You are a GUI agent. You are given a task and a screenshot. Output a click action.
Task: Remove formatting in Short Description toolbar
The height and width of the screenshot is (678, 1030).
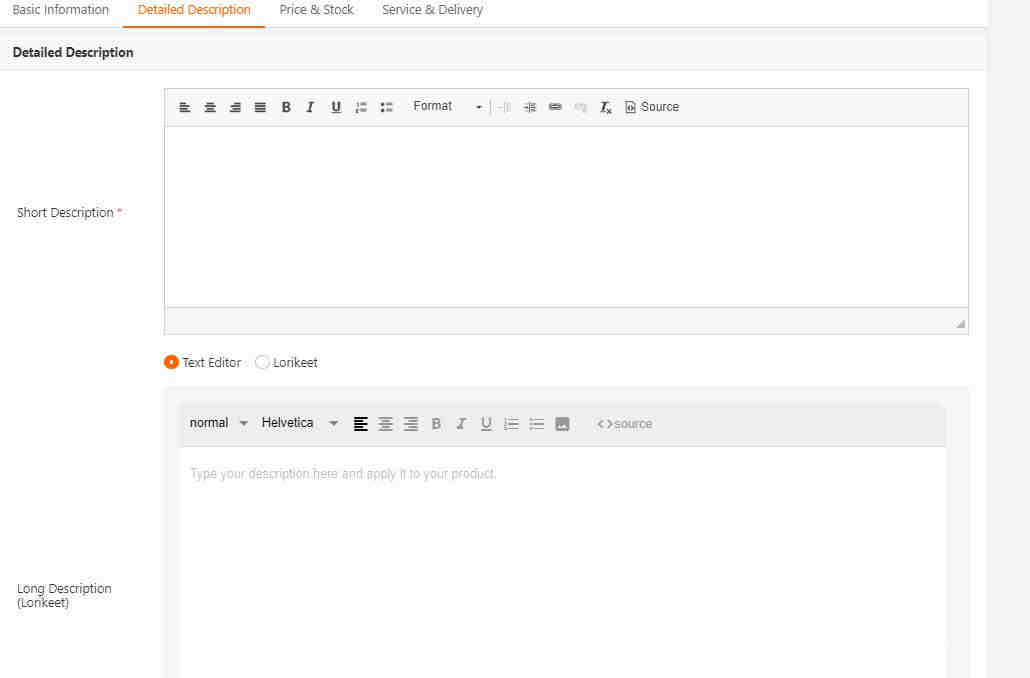[x=606, y=107]
